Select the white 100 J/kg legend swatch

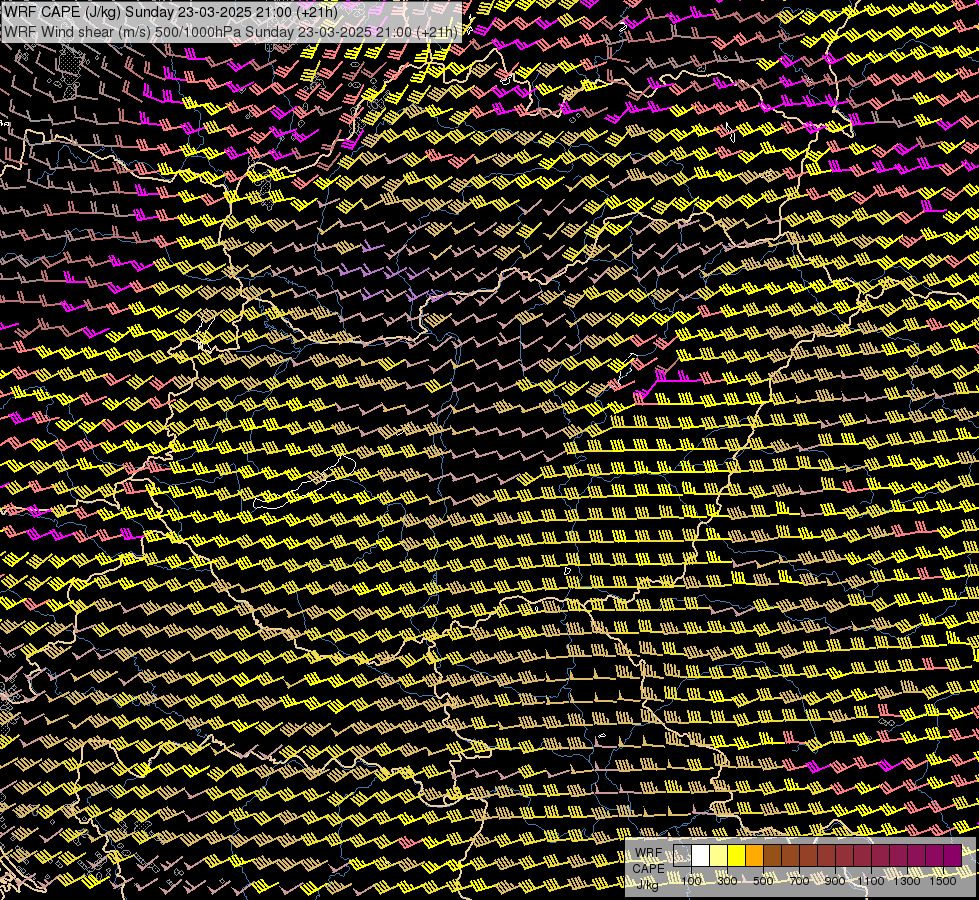point(701,856)
